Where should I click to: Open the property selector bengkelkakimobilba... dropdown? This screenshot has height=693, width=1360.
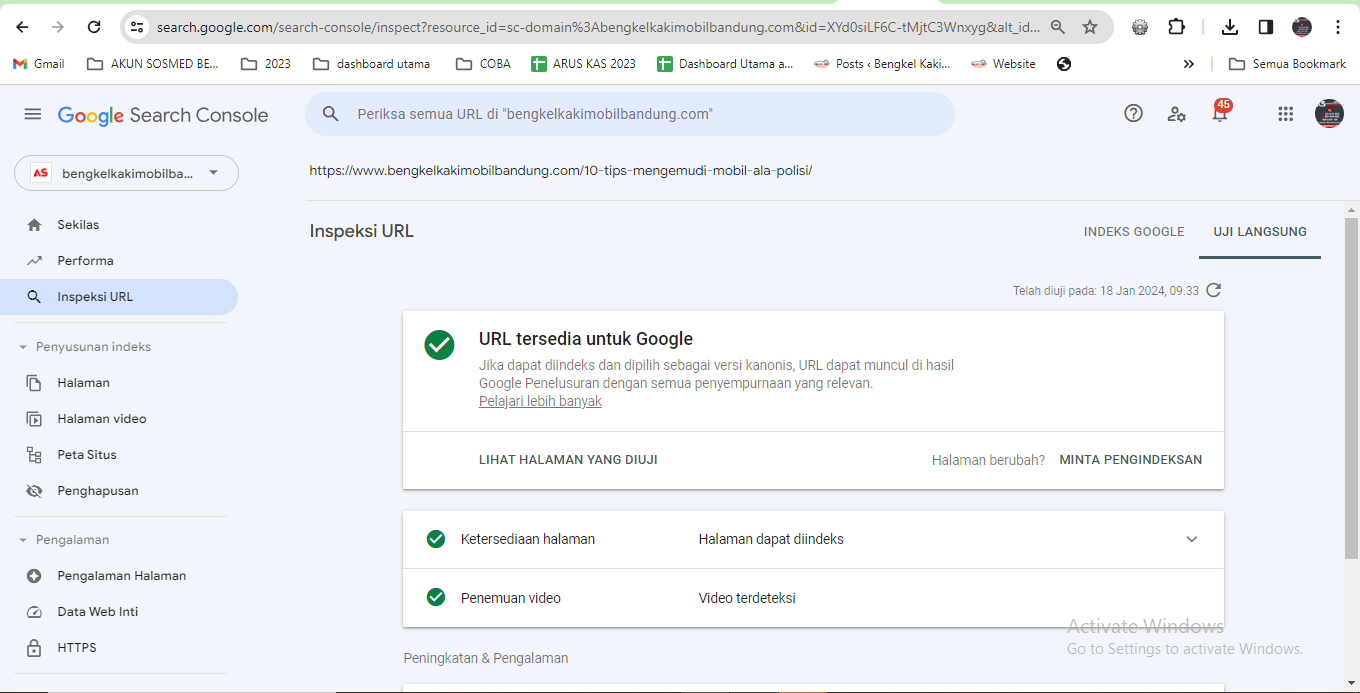coord(126,173)
